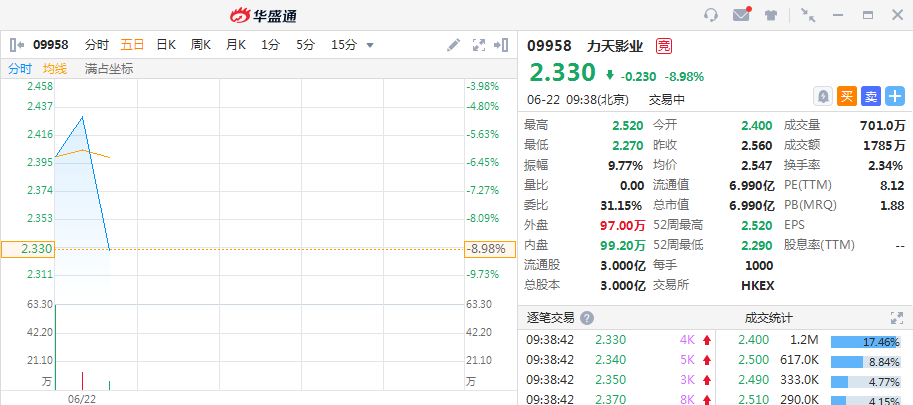Click the 今开 value 2.400
The image size is (913, 405).
(756, 126)
